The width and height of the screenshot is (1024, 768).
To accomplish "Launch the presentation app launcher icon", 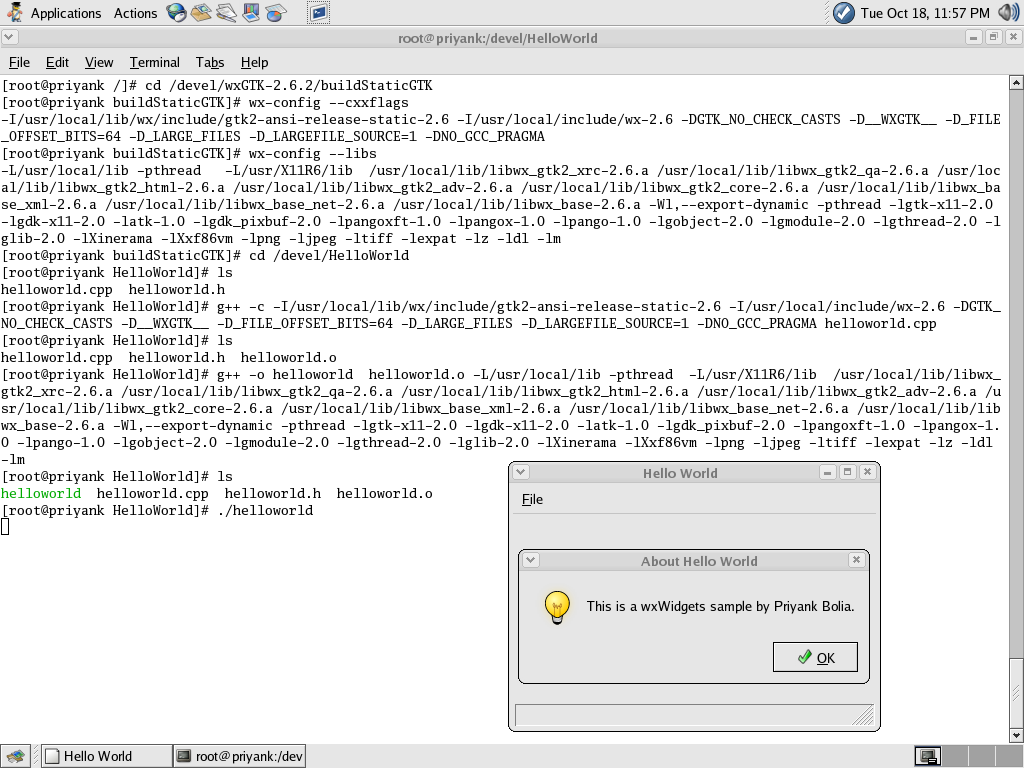I will 251,12.
